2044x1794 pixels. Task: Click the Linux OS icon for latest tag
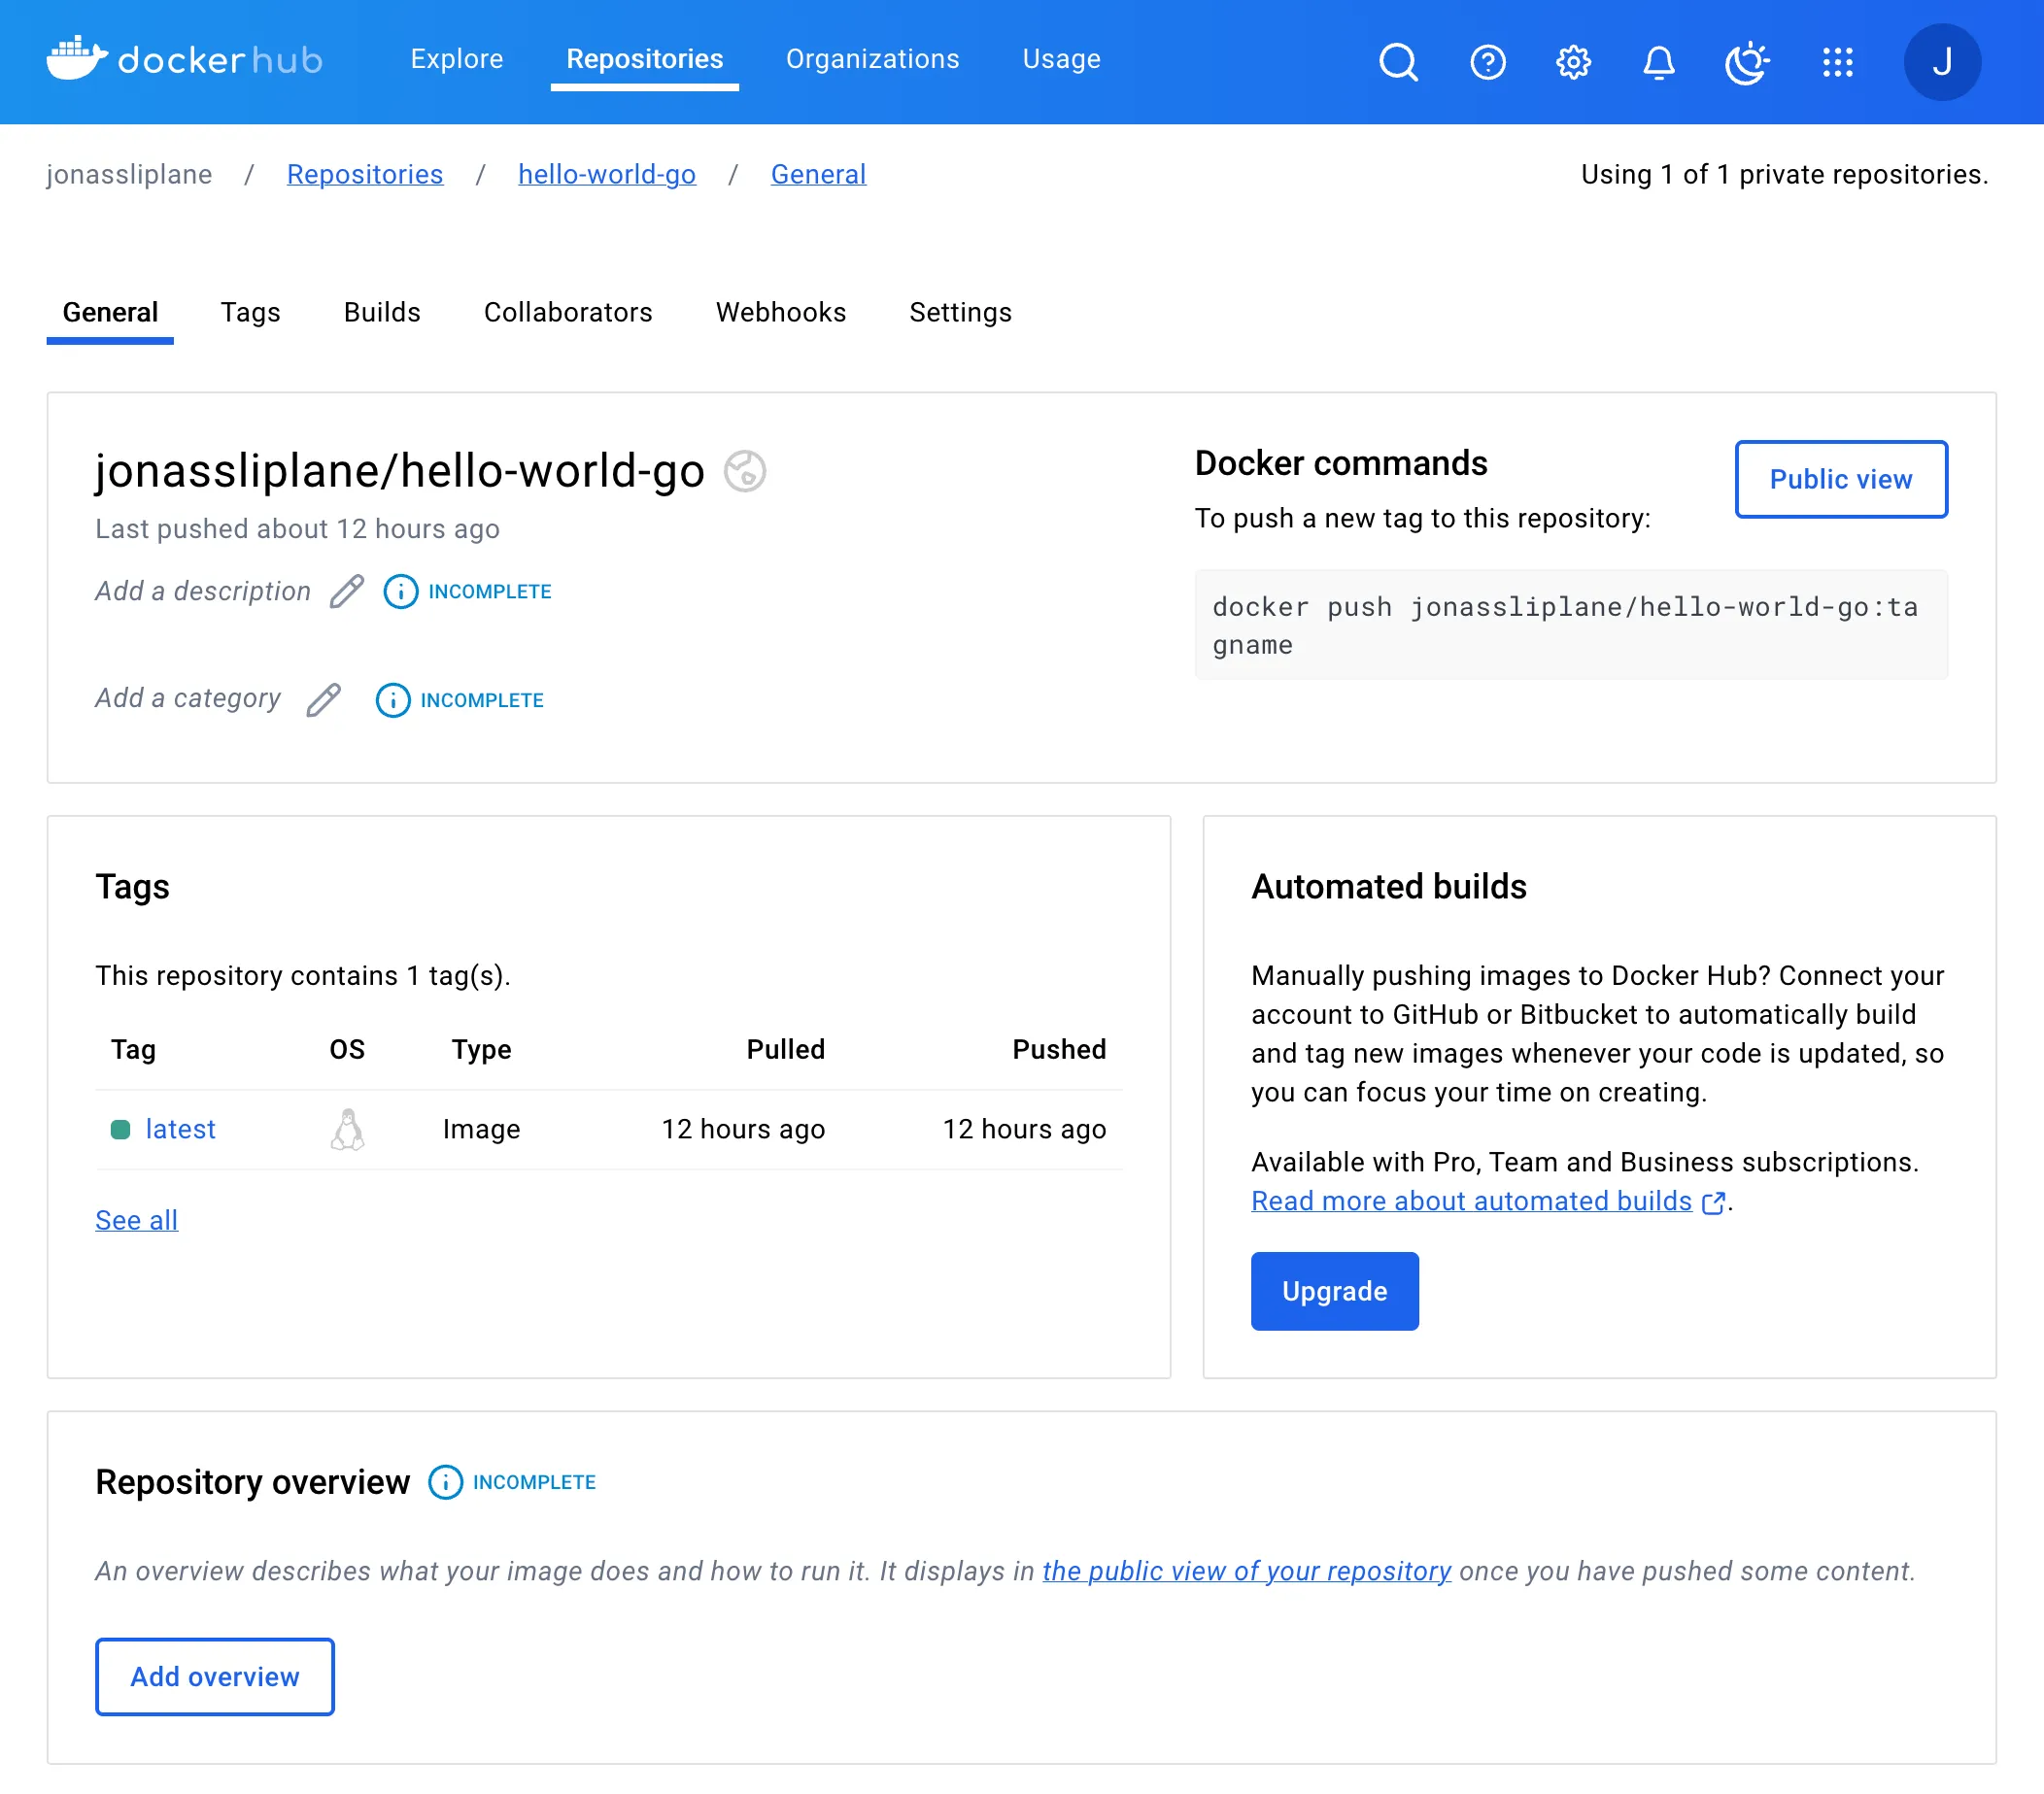(348, 1130)
